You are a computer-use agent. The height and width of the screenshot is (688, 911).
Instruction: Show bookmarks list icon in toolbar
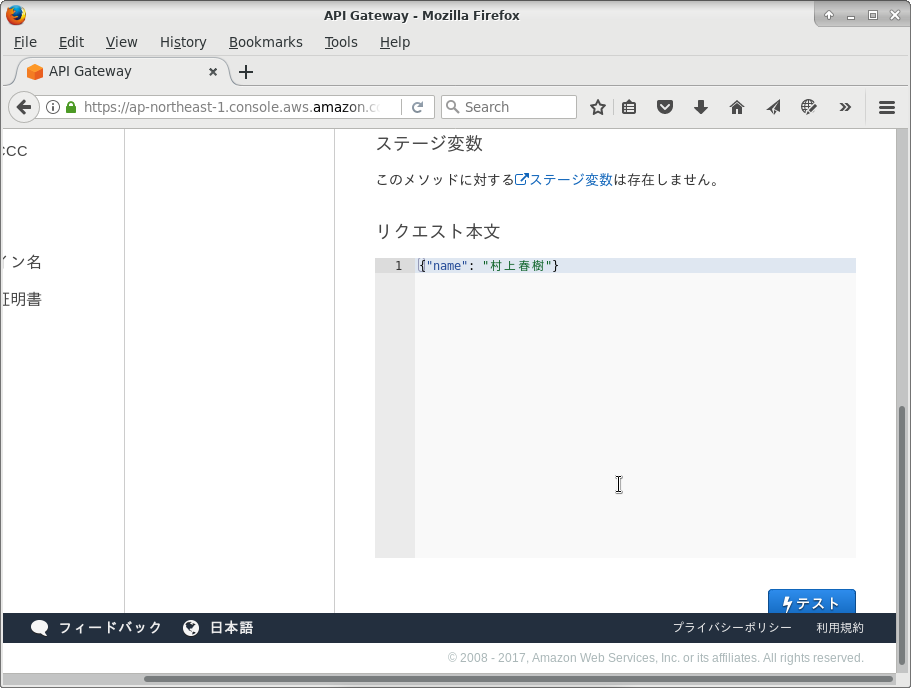(629, 107)
